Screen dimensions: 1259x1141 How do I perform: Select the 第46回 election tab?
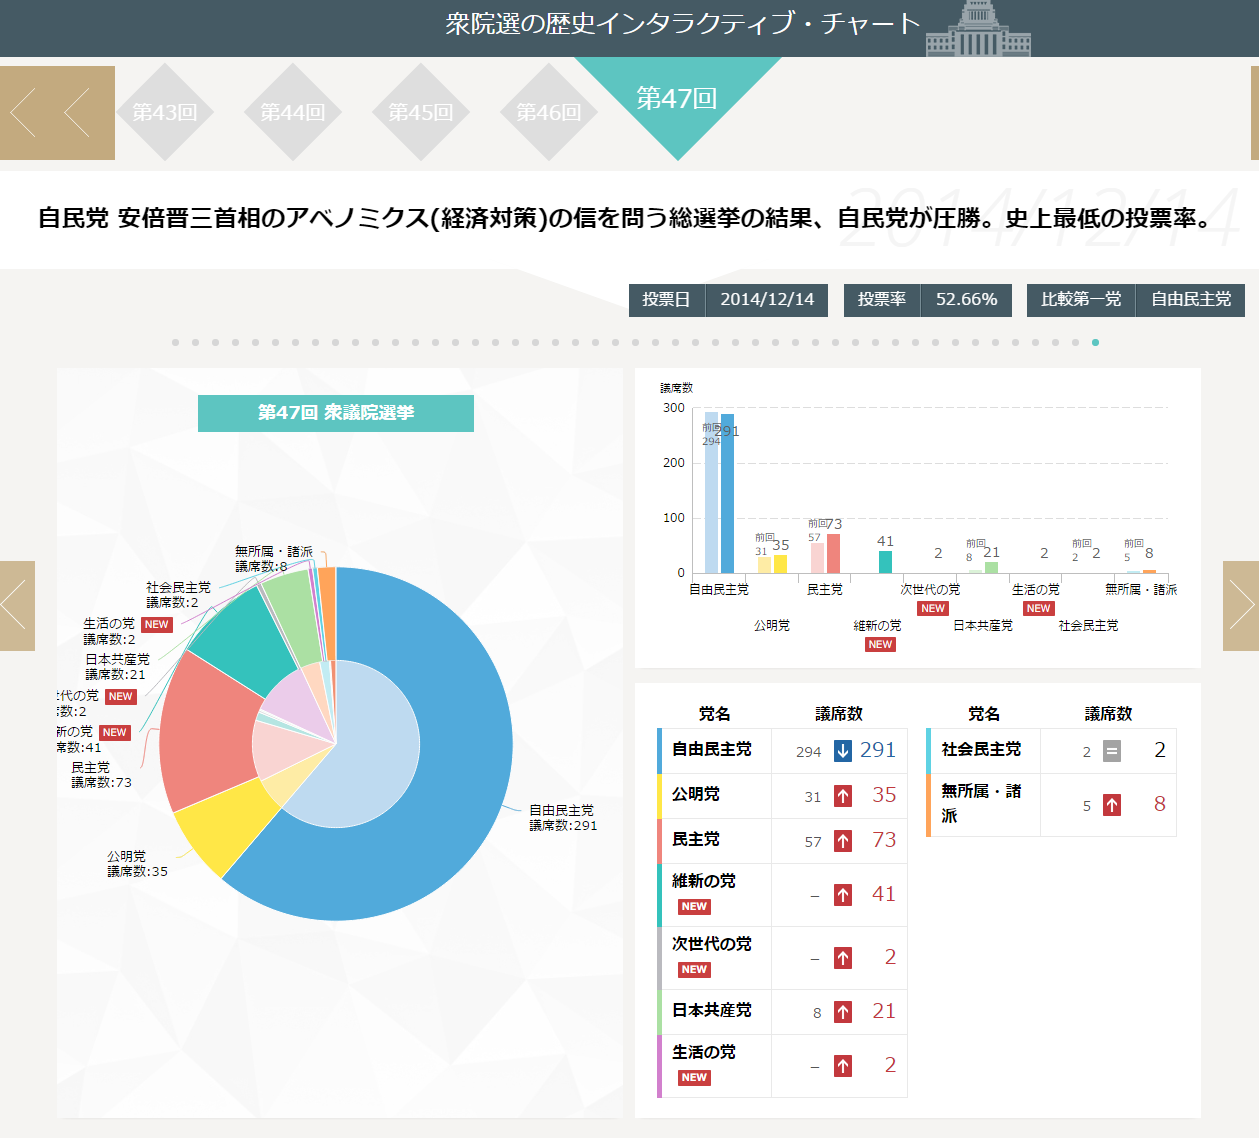549,112
